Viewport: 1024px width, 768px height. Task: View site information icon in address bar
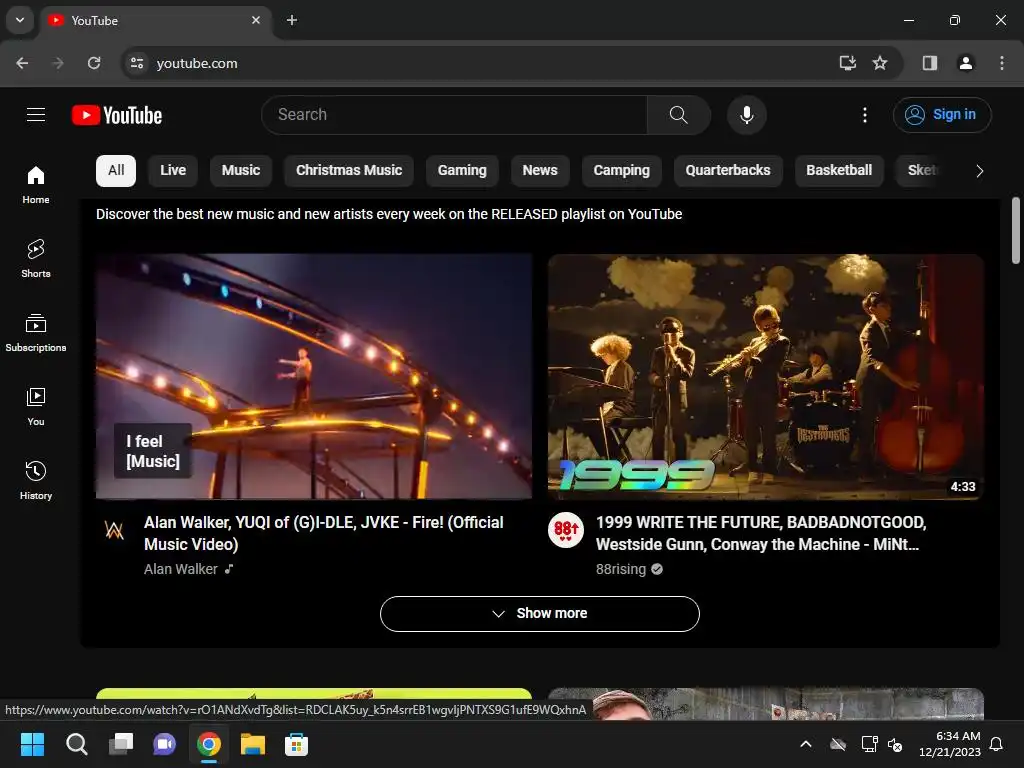coord(137,63)
